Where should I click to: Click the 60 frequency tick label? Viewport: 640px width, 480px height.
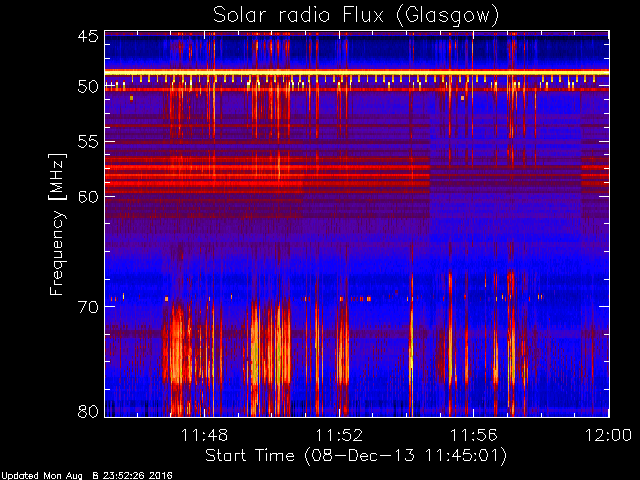click(x=88, y=196)
